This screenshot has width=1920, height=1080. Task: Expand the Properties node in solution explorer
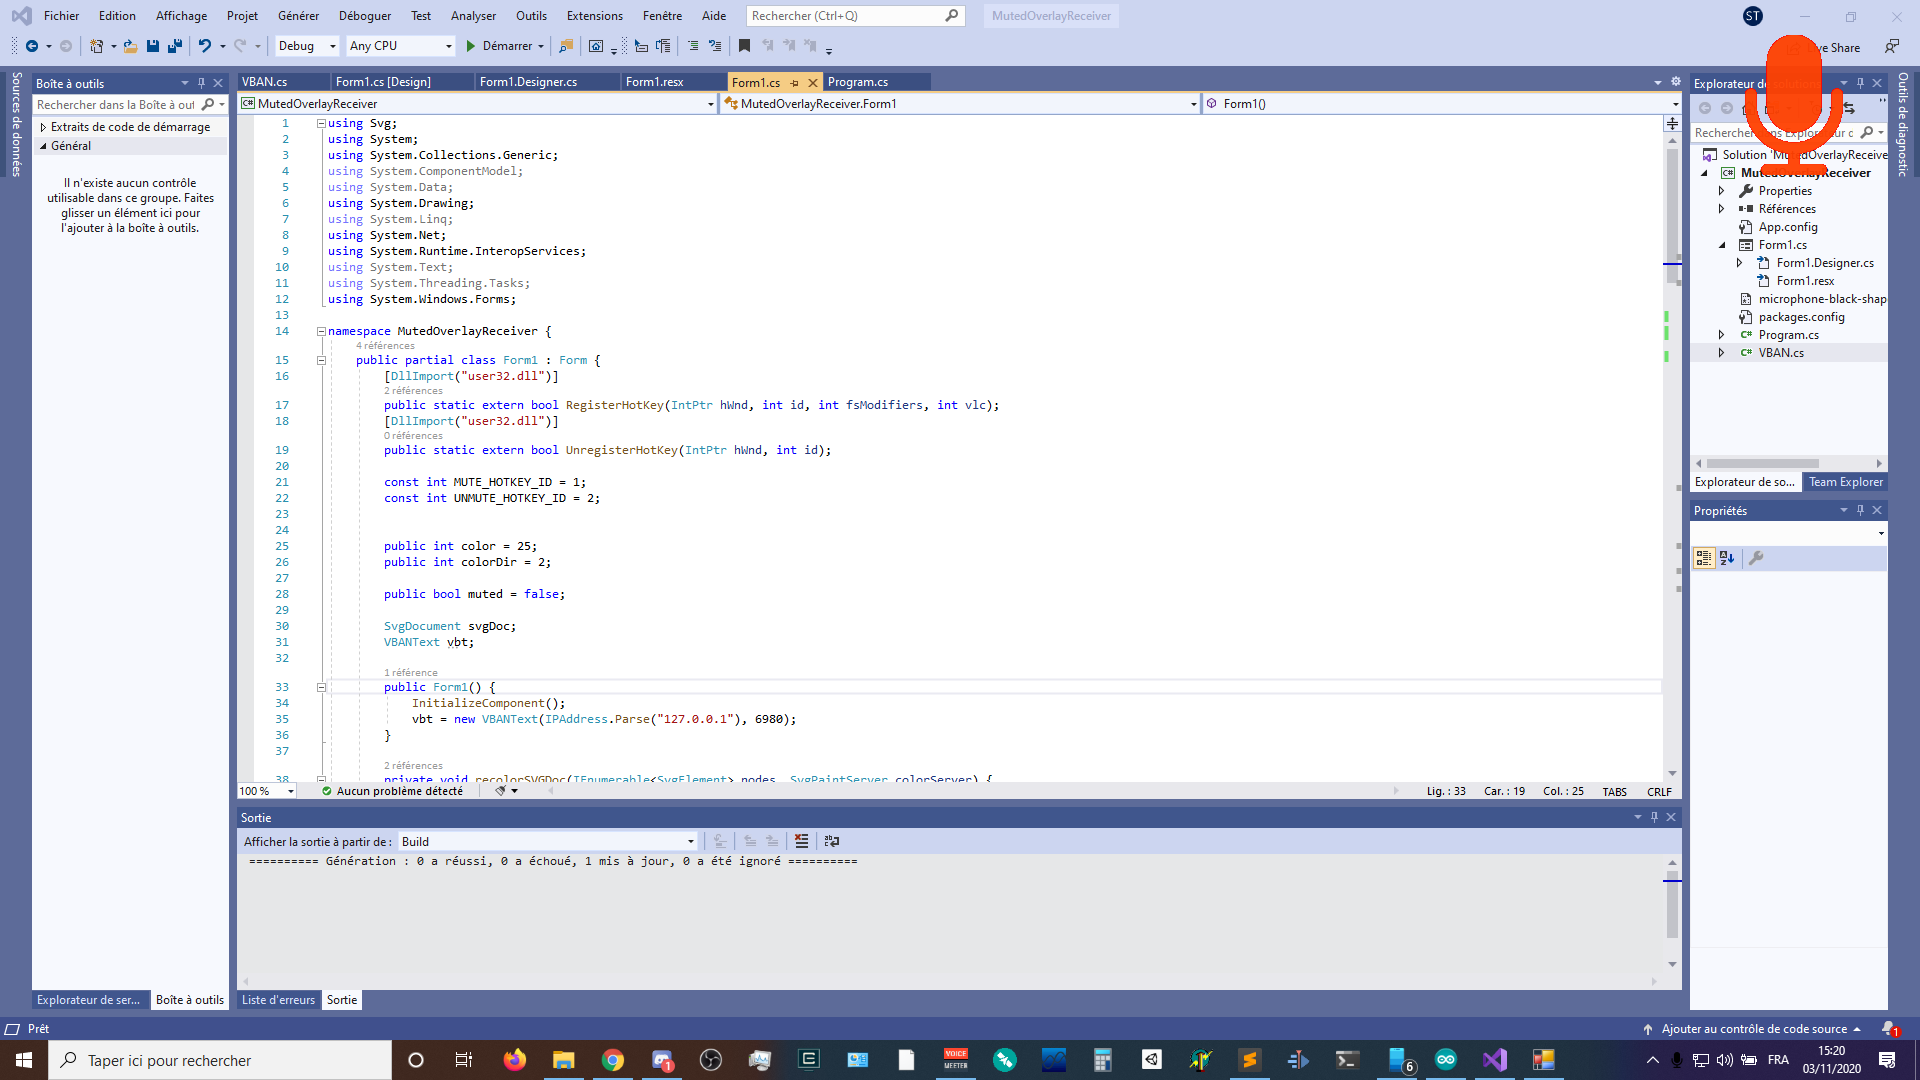(1722, 191)
